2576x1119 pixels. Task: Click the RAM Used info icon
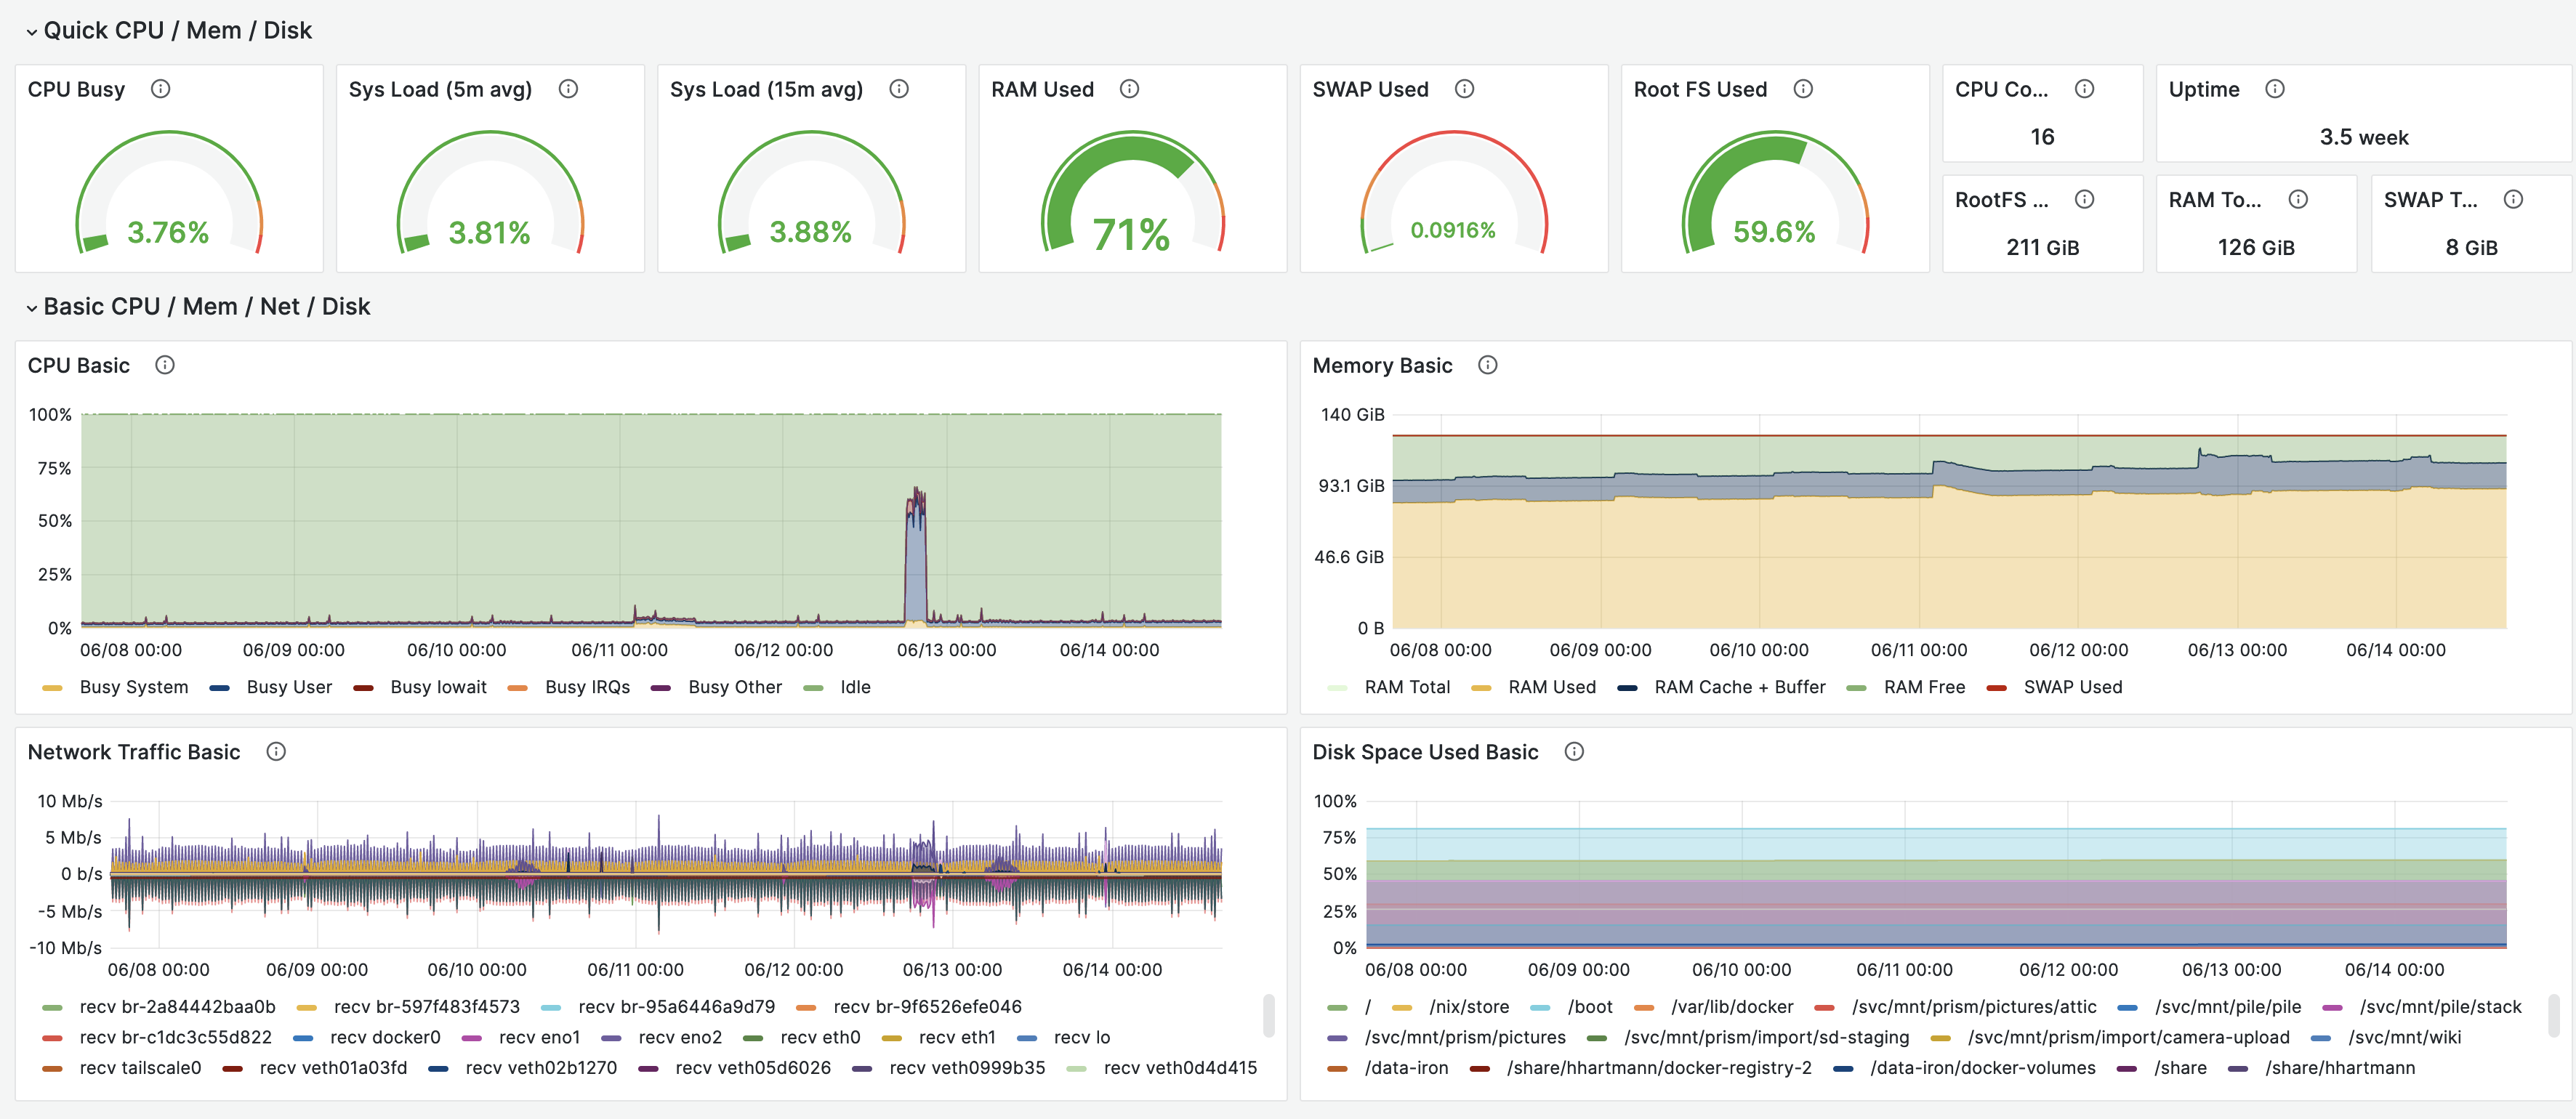1129,89
